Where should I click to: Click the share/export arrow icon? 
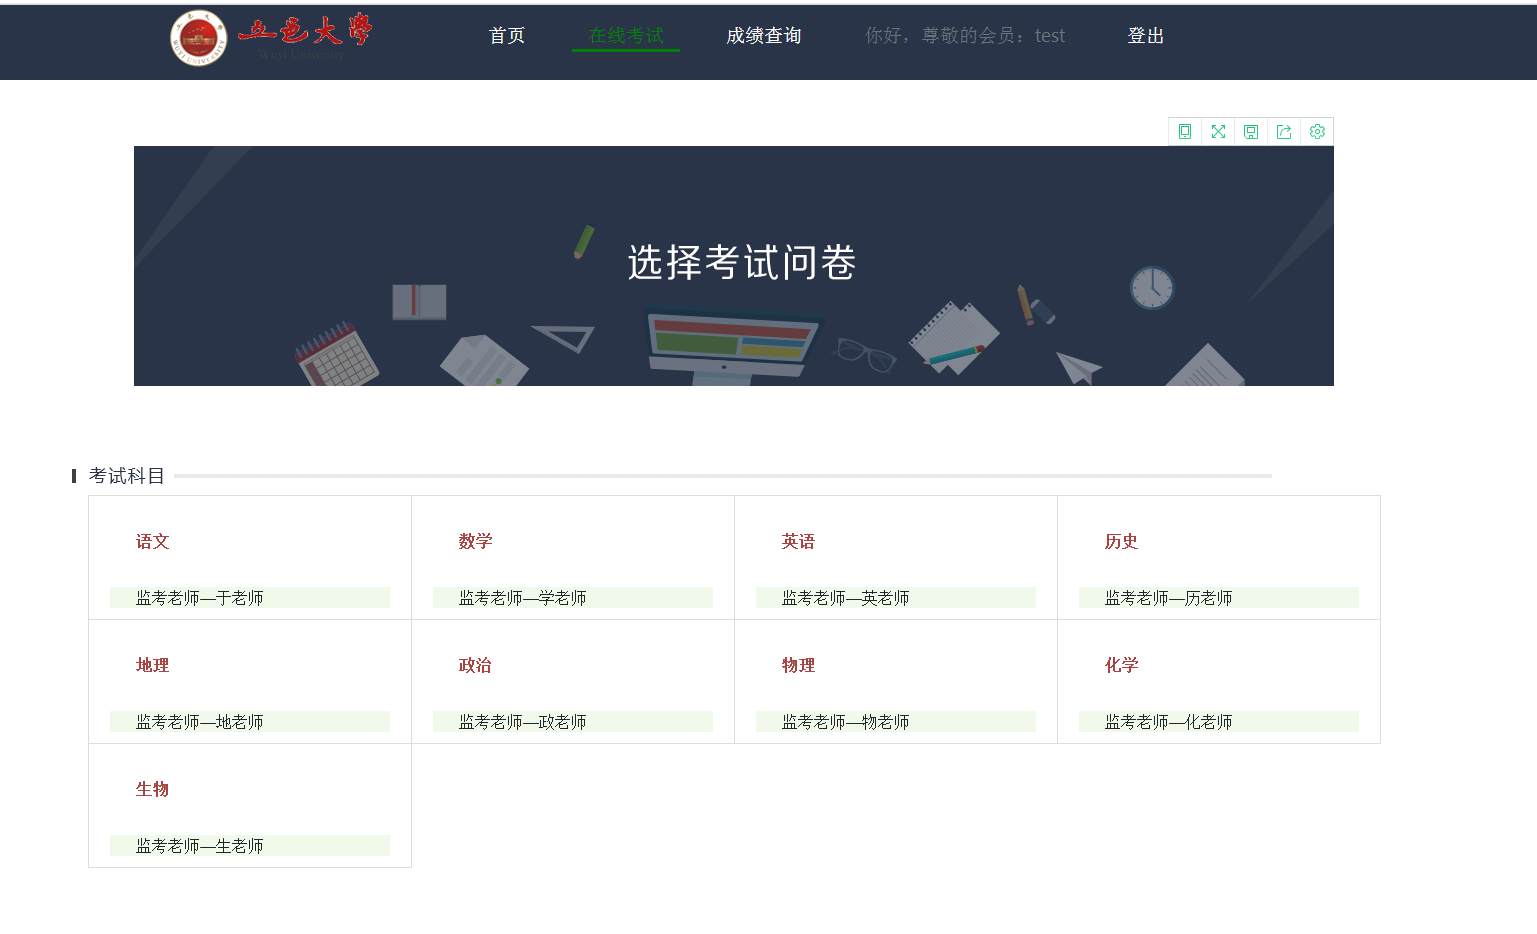pos(1284,132)
